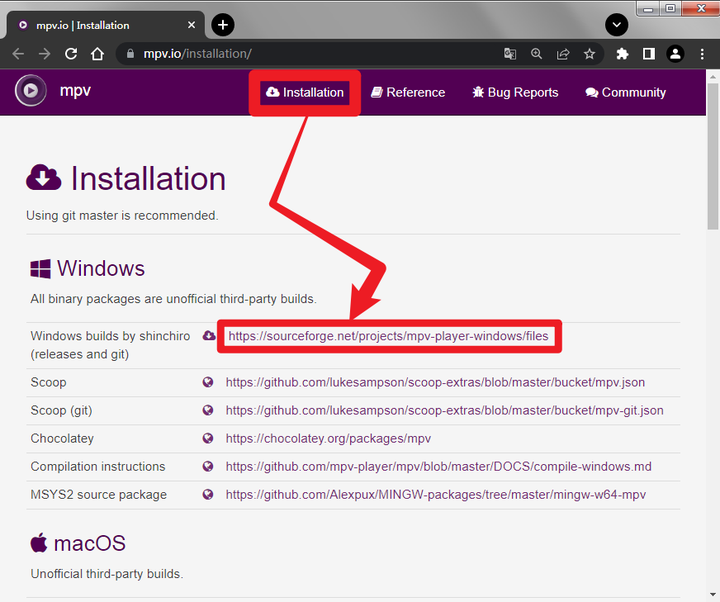Open the three-dot Chrome menu
This screenshot has height=602, width=720.
coord(702,54)
